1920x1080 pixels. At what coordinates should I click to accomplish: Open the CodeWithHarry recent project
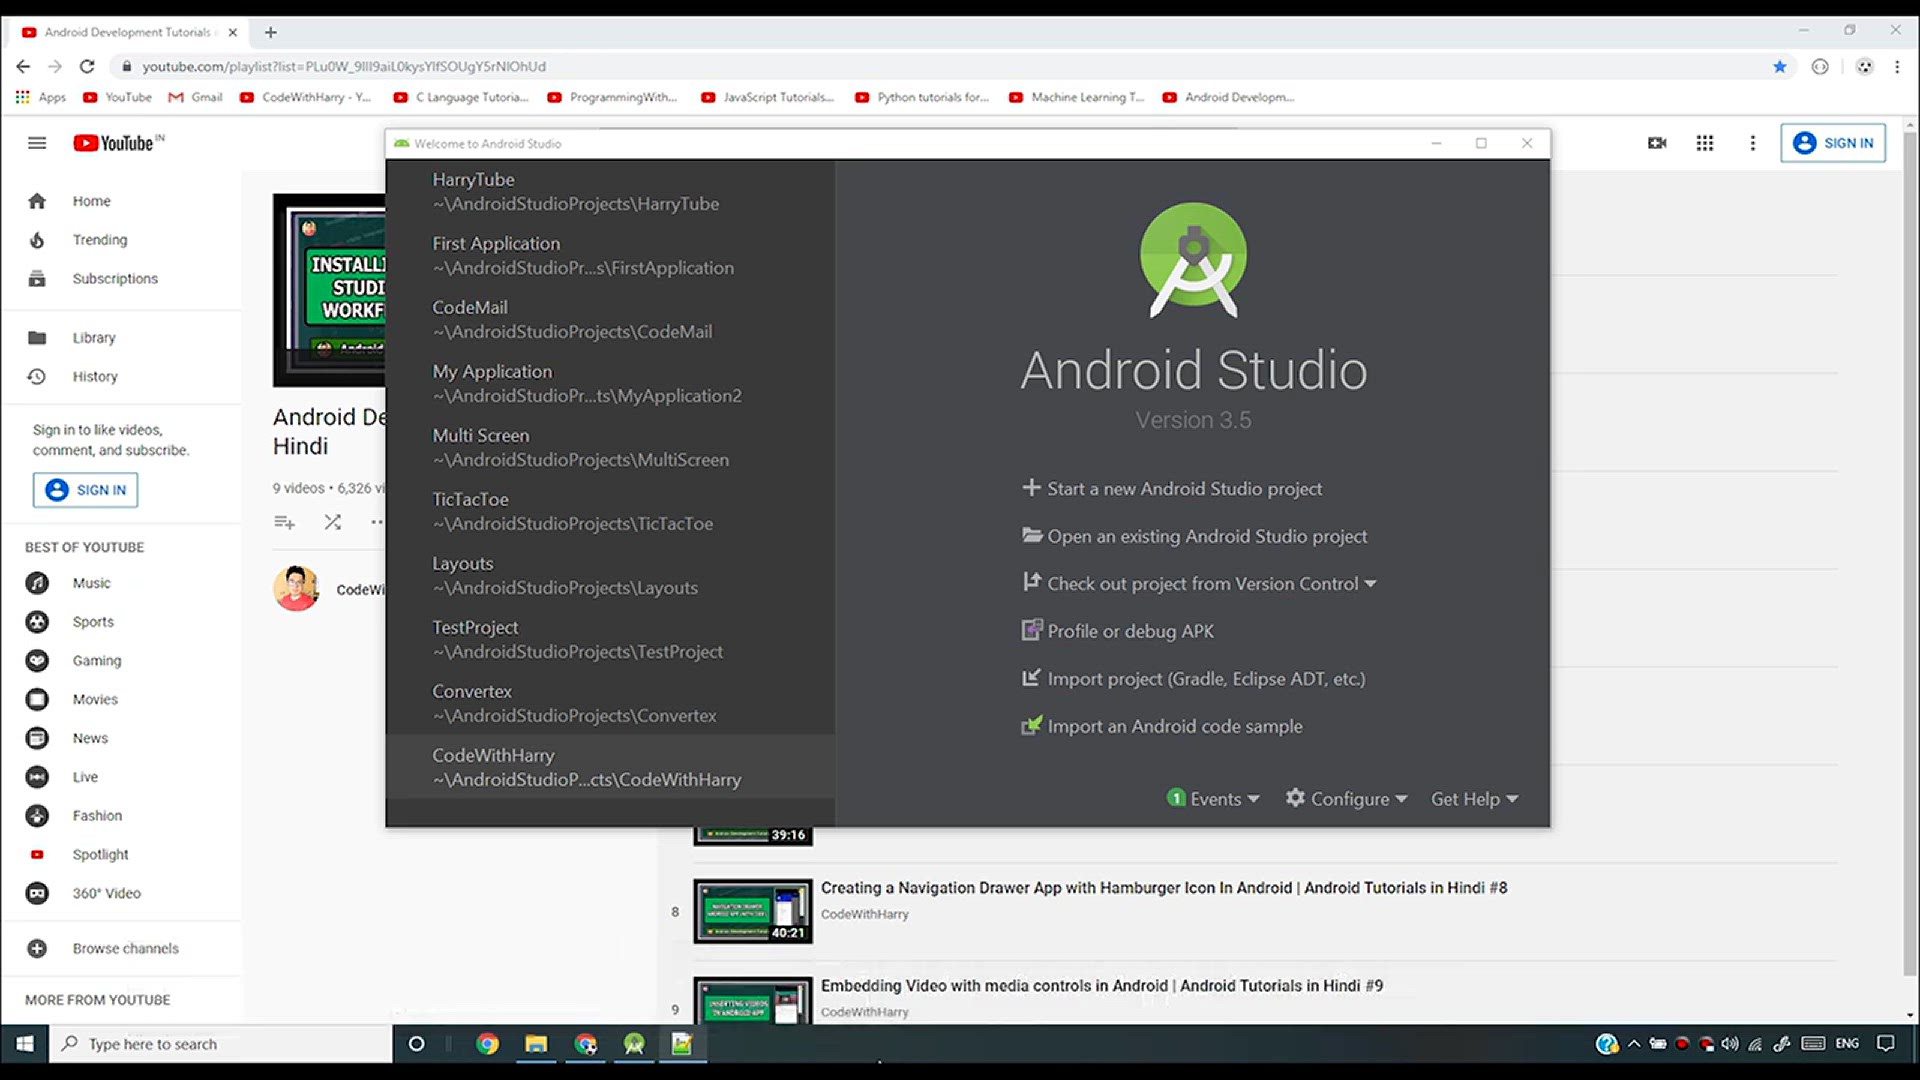click(x=610, y=767)
